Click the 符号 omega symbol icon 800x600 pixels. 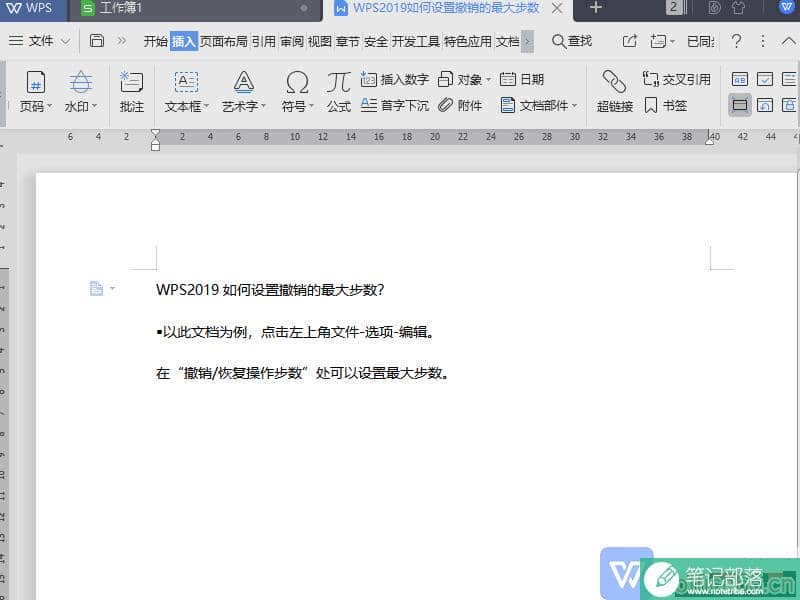point(297,82)
